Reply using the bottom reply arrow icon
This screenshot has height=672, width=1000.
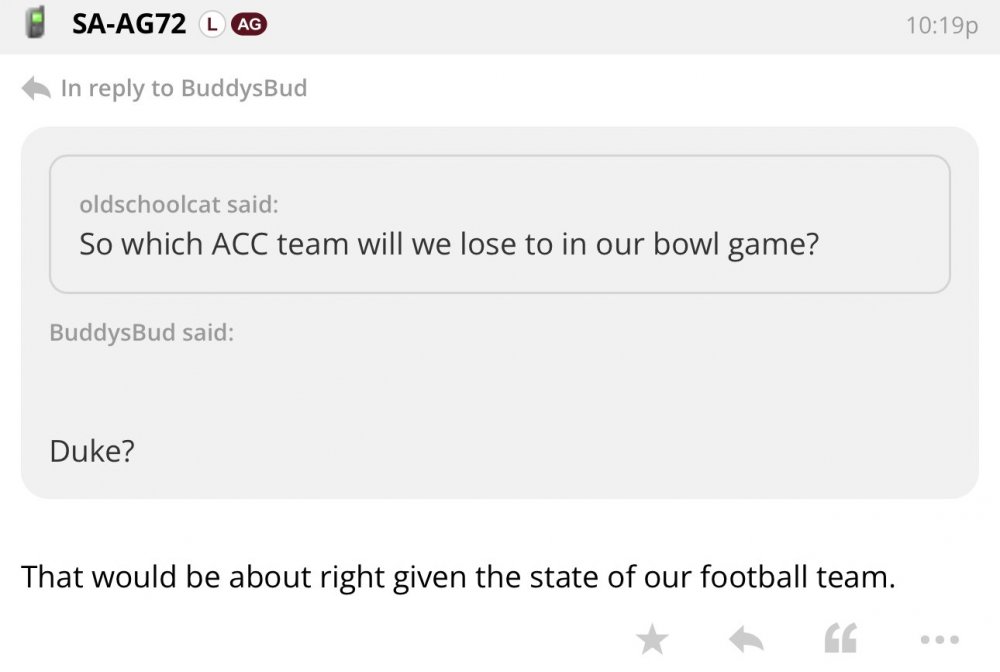(x=746, y=639)
